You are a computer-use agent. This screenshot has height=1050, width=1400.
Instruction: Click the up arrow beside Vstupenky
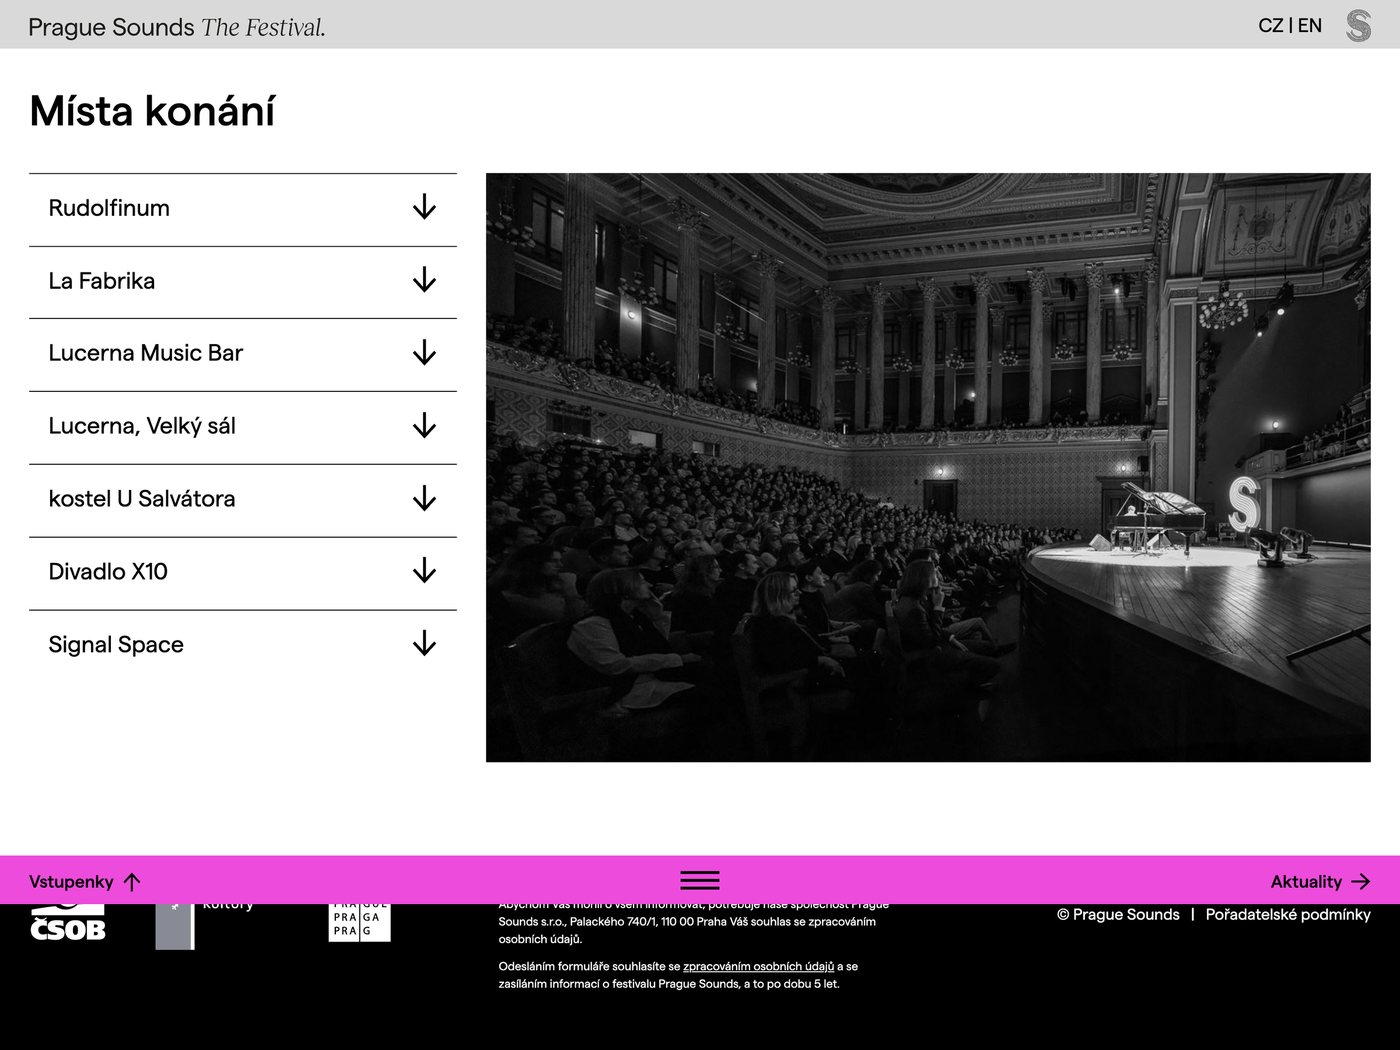tap(132, 882)
